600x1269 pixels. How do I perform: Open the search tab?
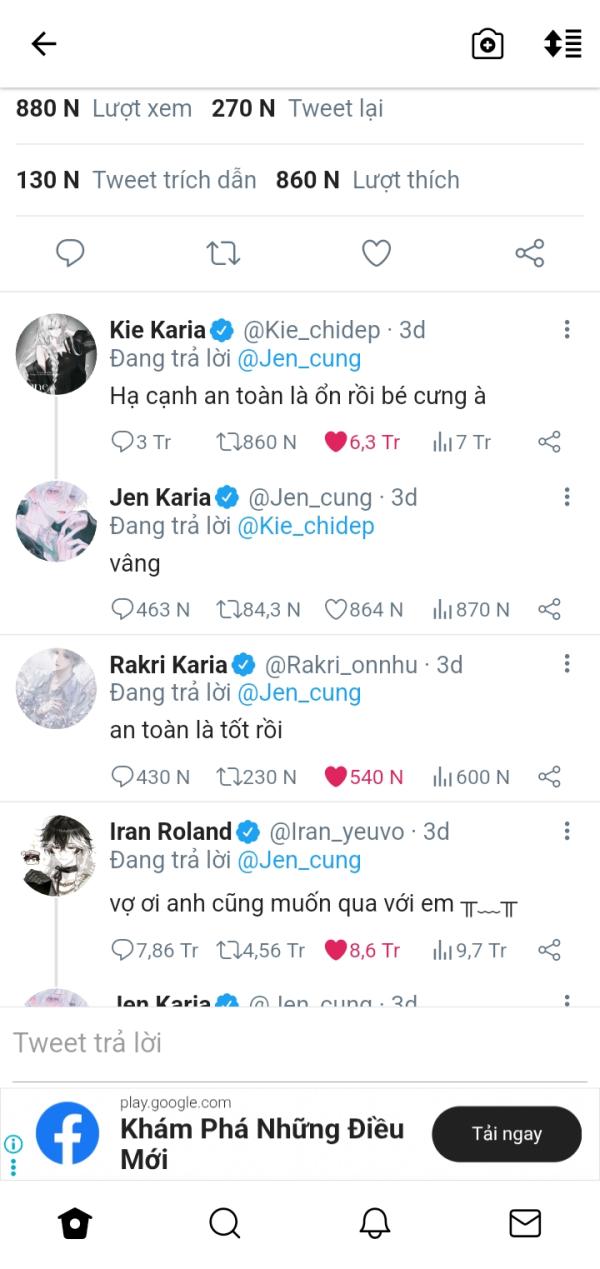tap(225, 1222)
